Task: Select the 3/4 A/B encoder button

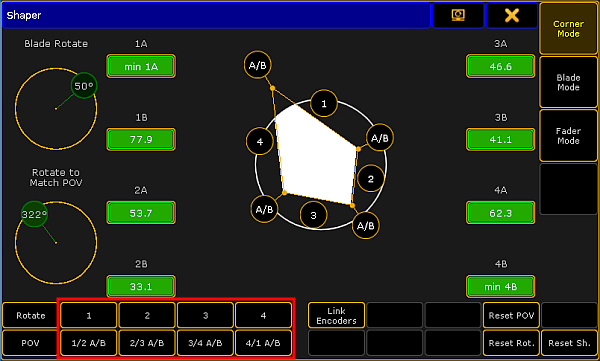Action: pyautogui.click(x=205, y=343)
